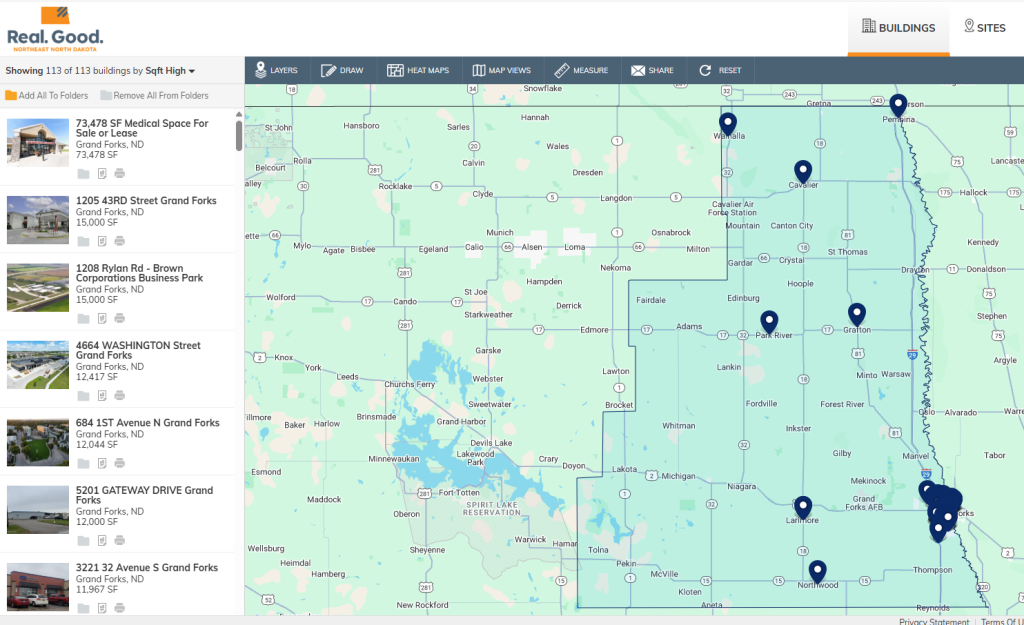Open the Layers tool in map toolbar

click(276, 71)
